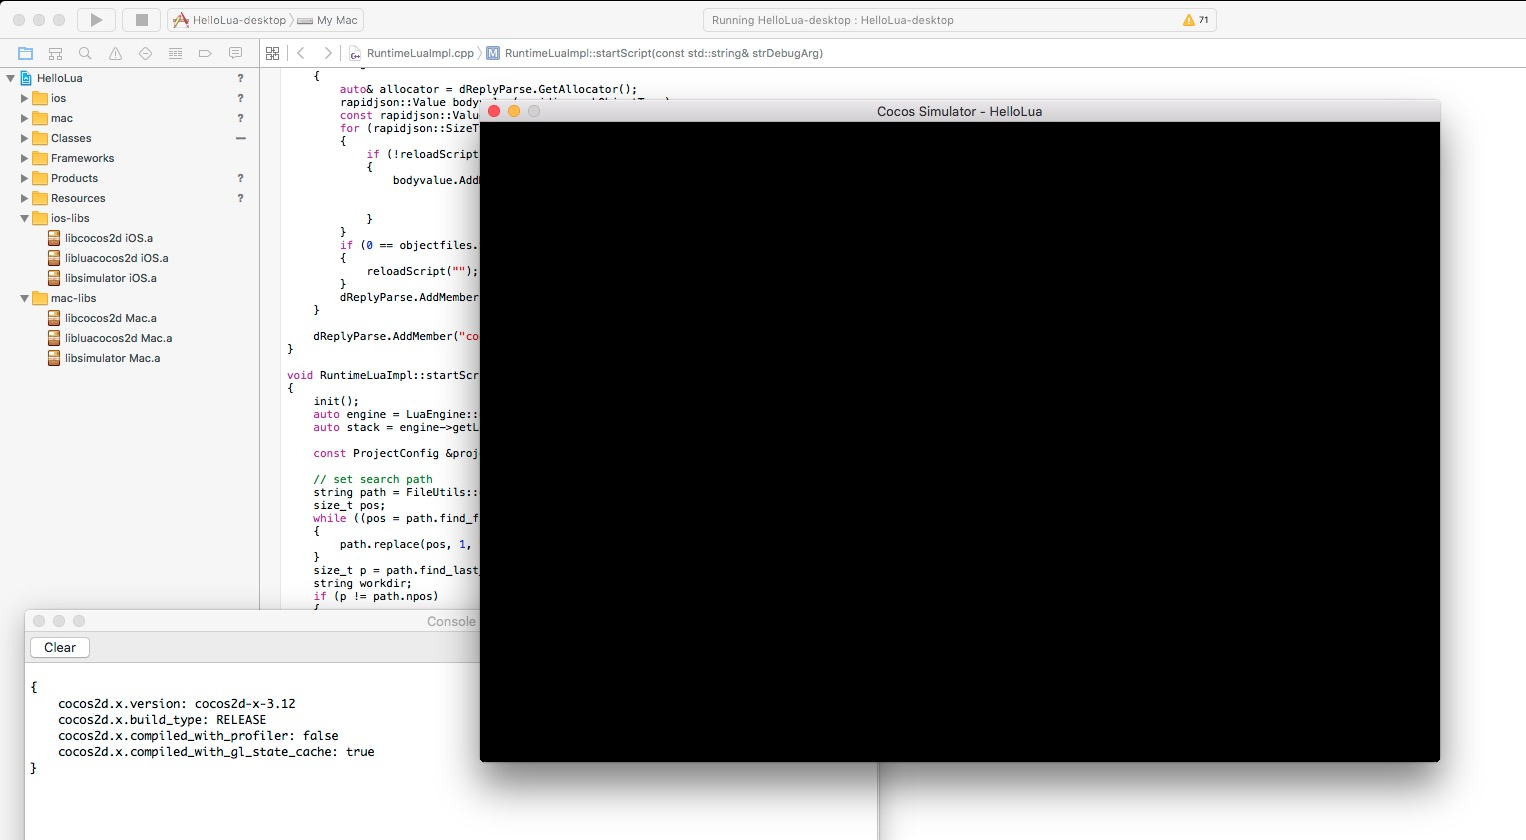Click the Cocos Simulator black viewport
This screenshot has width=1526, height=840.
960,442
